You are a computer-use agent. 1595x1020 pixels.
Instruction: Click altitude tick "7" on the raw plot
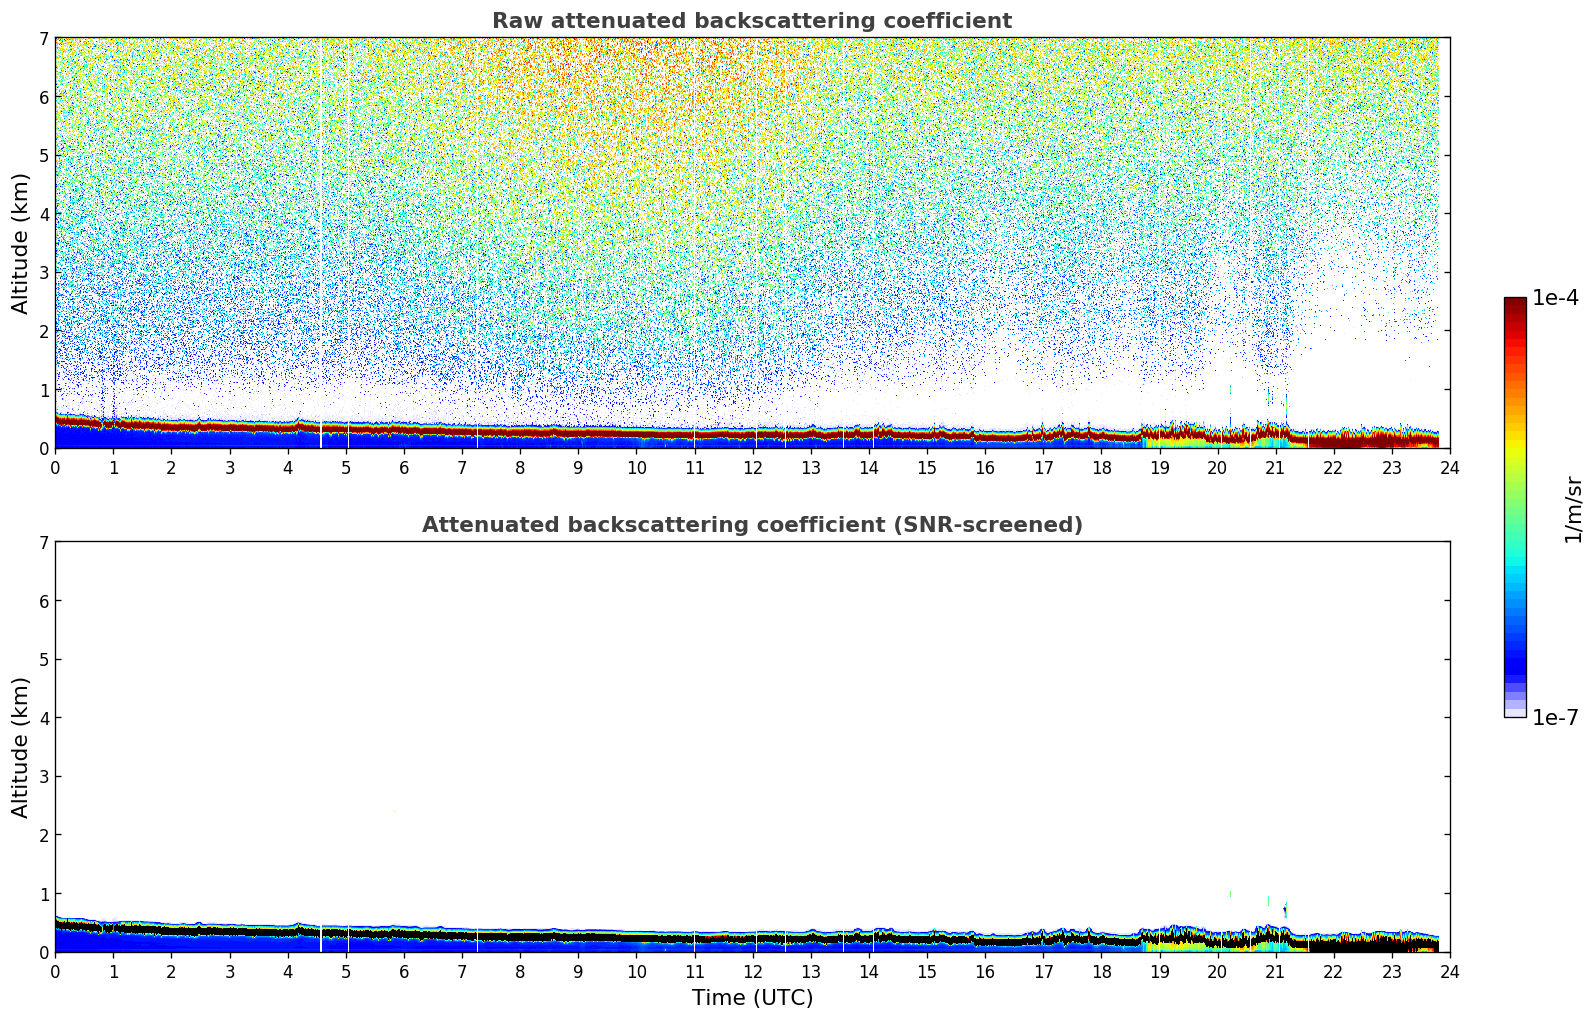point(43,39)
